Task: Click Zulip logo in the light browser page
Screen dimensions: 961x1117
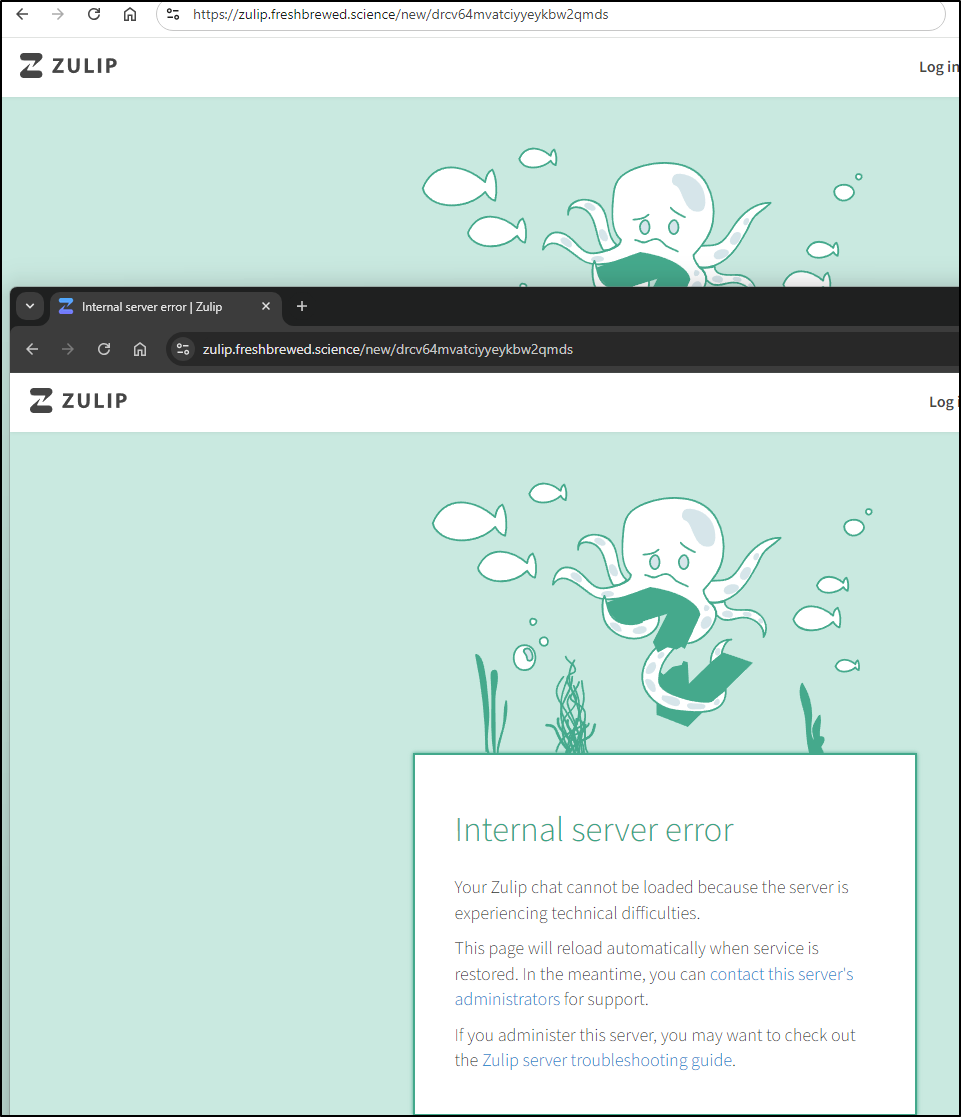Action: 68,66
